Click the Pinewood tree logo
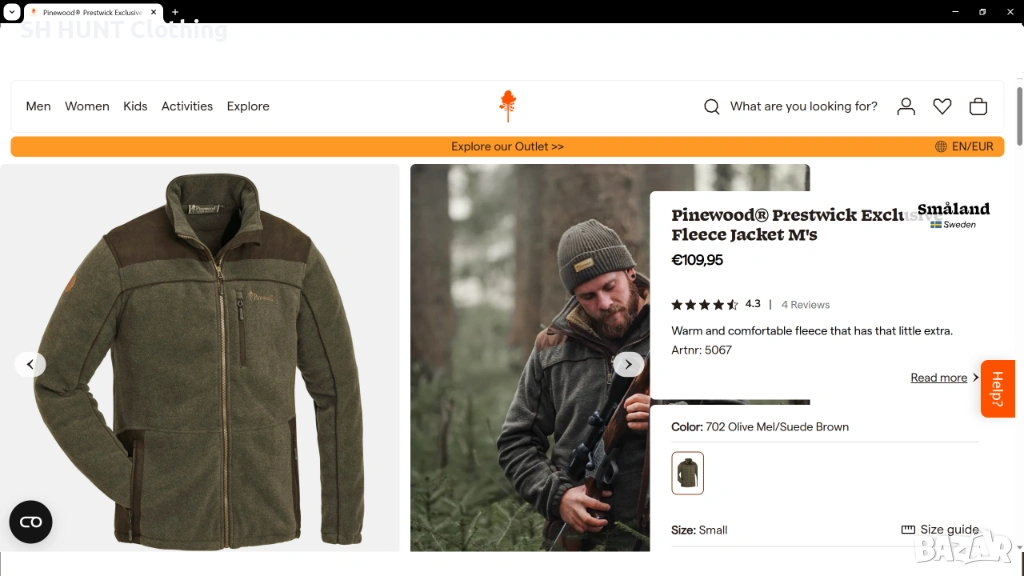This screenshot has height=576, width=1024. (x=508, y=106)
